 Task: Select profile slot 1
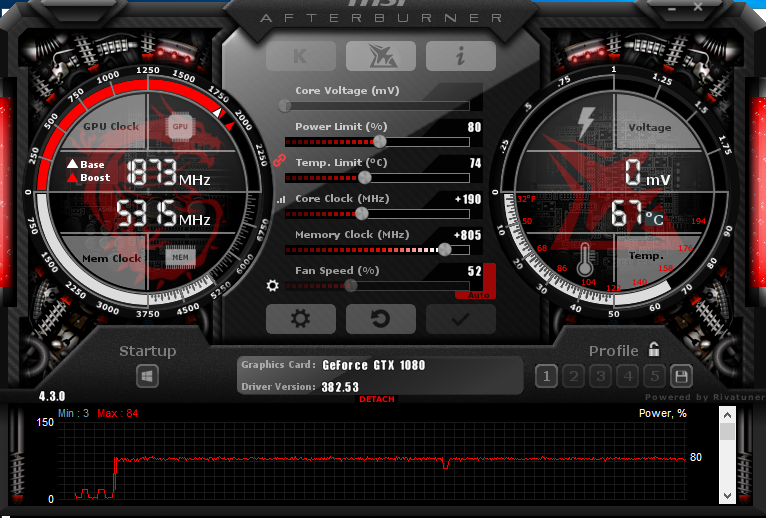(546, 376)
